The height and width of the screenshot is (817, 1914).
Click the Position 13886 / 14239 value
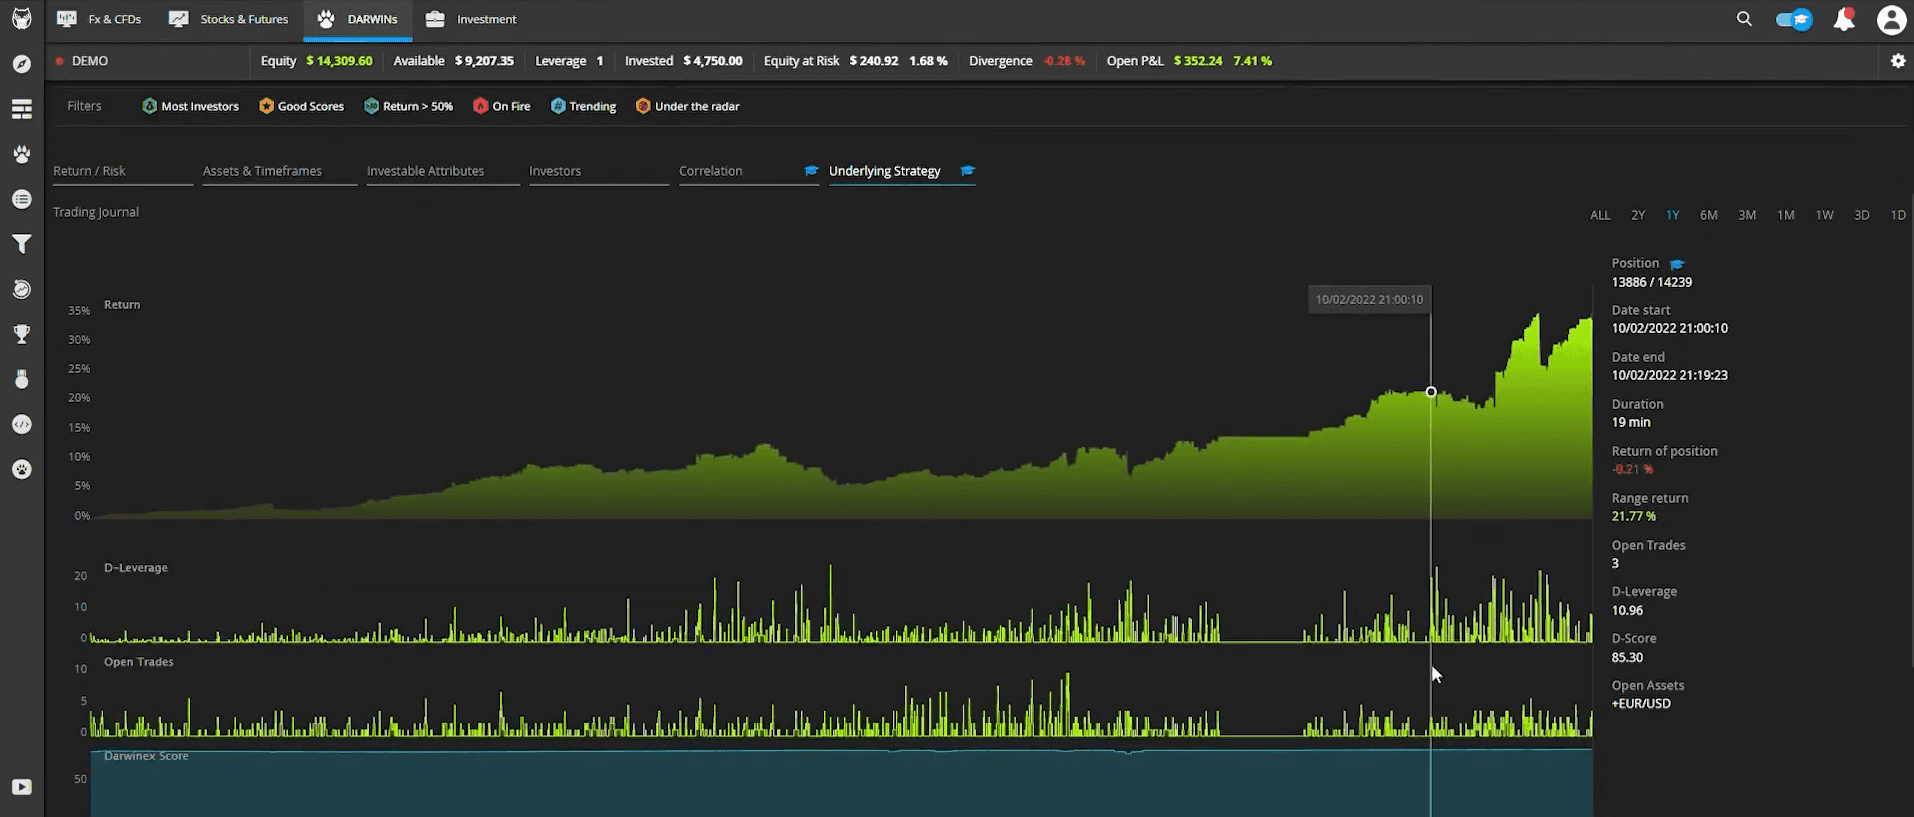click(x=1652, y=283)
